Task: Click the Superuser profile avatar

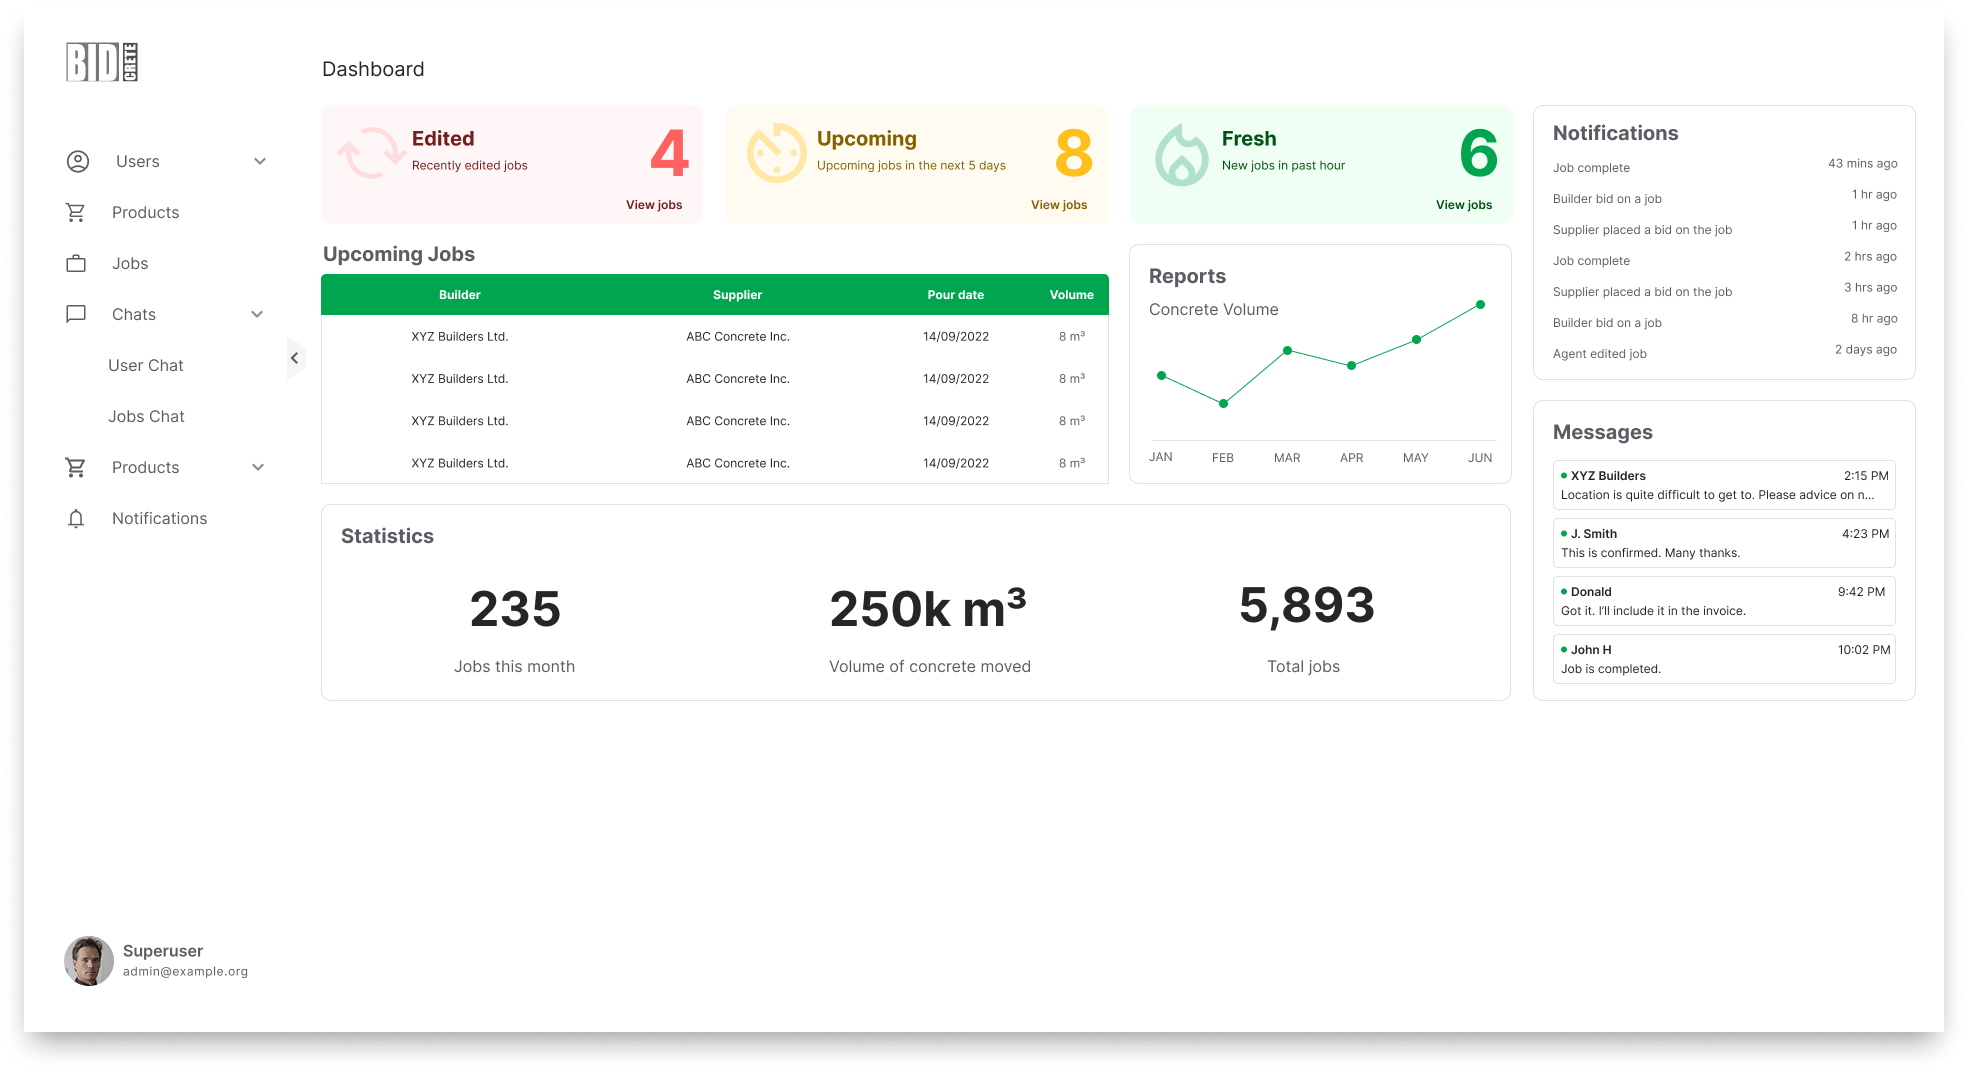Action: (89, 961)
